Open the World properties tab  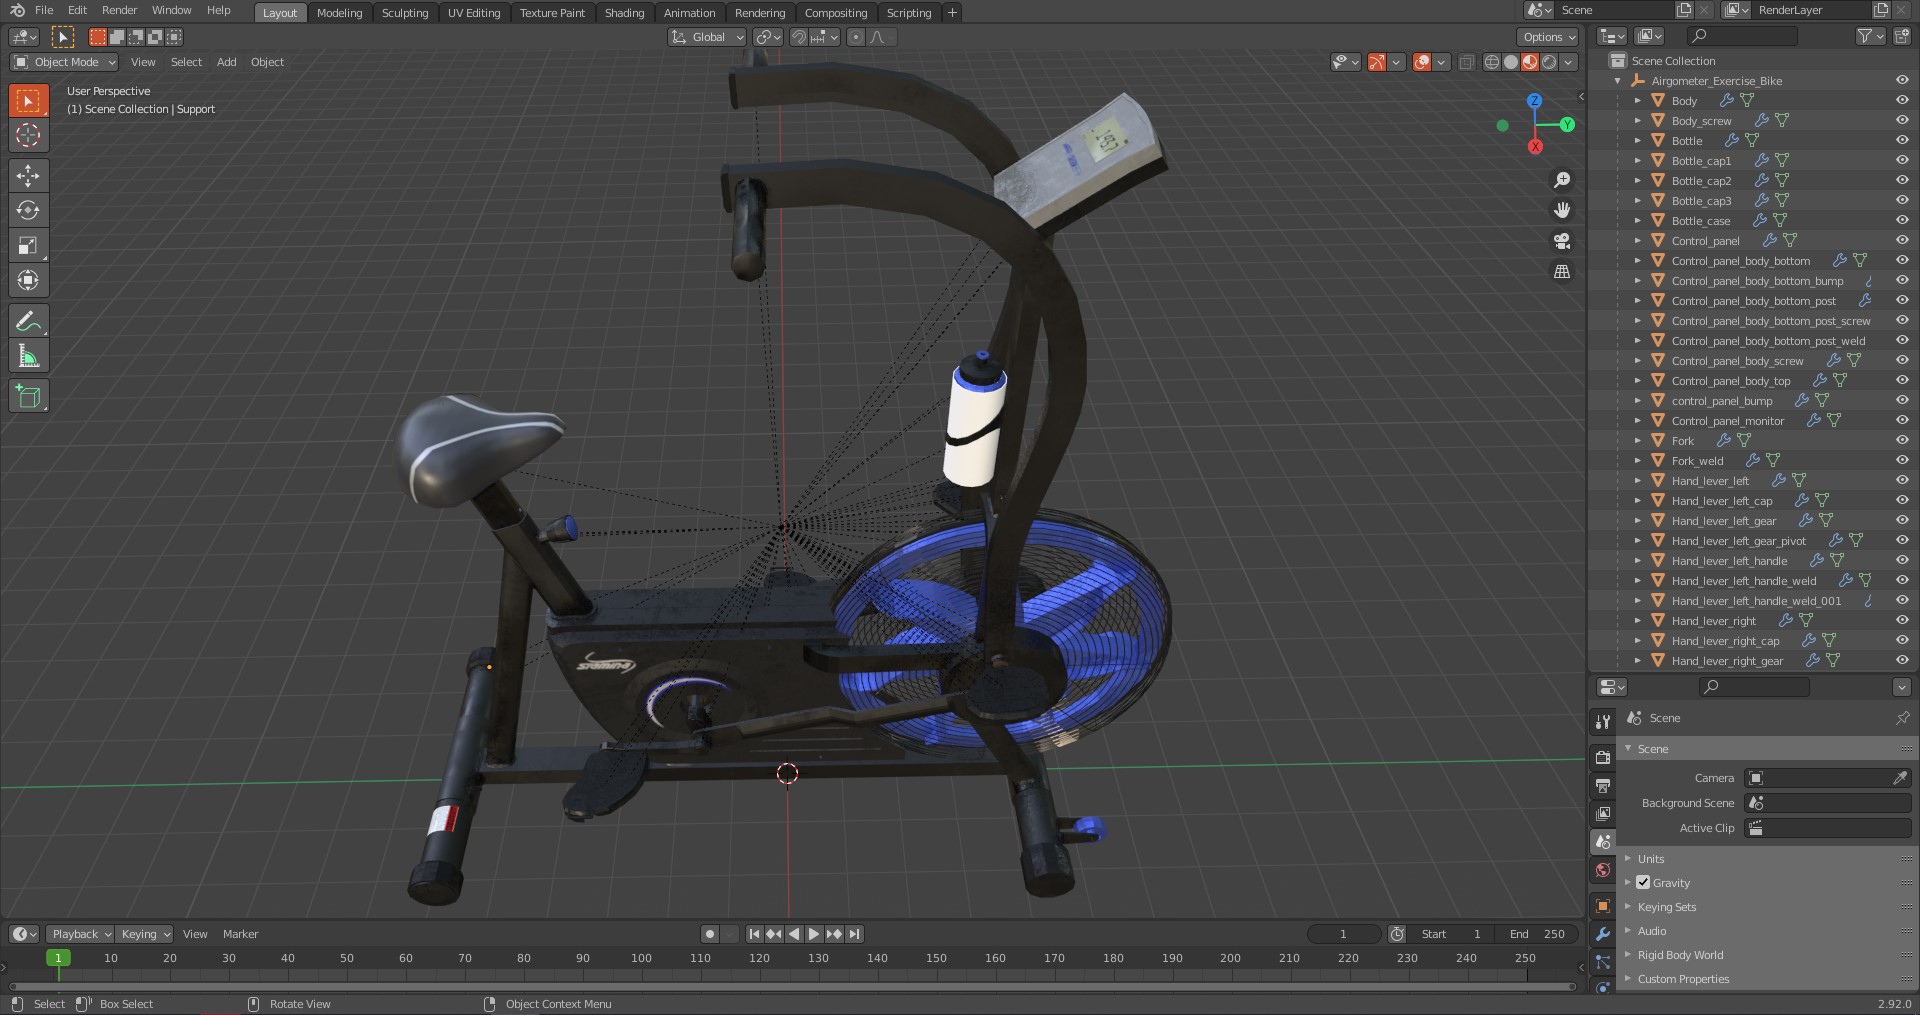point(1603,870)
